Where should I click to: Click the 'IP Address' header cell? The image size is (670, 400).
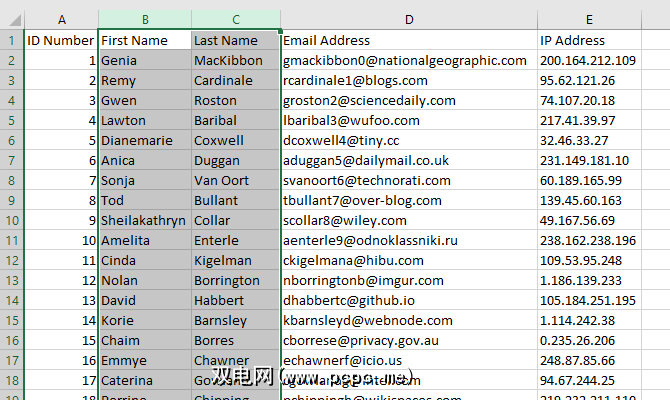tap(589, 40)
